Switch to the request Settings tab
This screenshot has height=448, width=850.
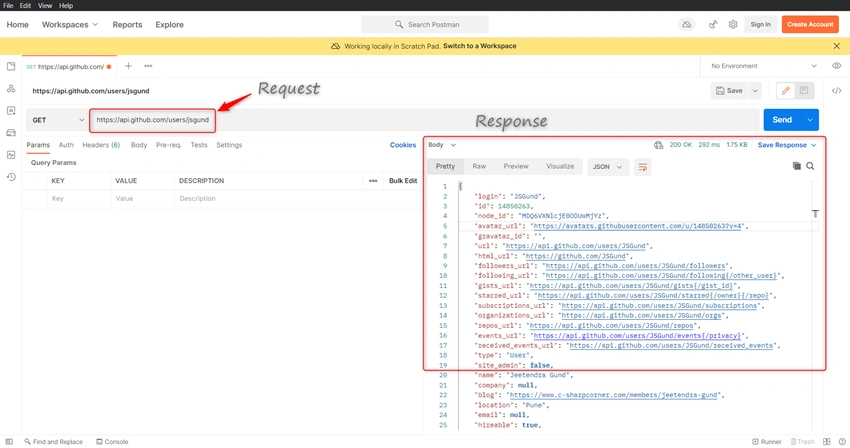[x=229, y=145]
